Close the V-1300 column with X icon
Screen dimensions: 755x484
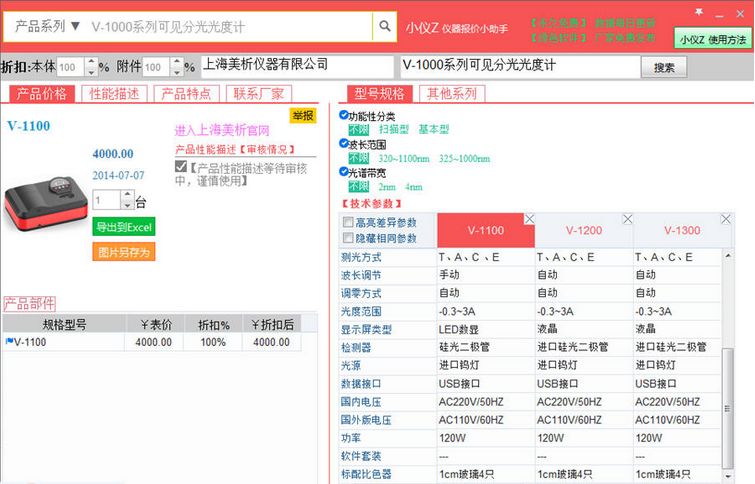pyautogui.click(x=725, y=219)
